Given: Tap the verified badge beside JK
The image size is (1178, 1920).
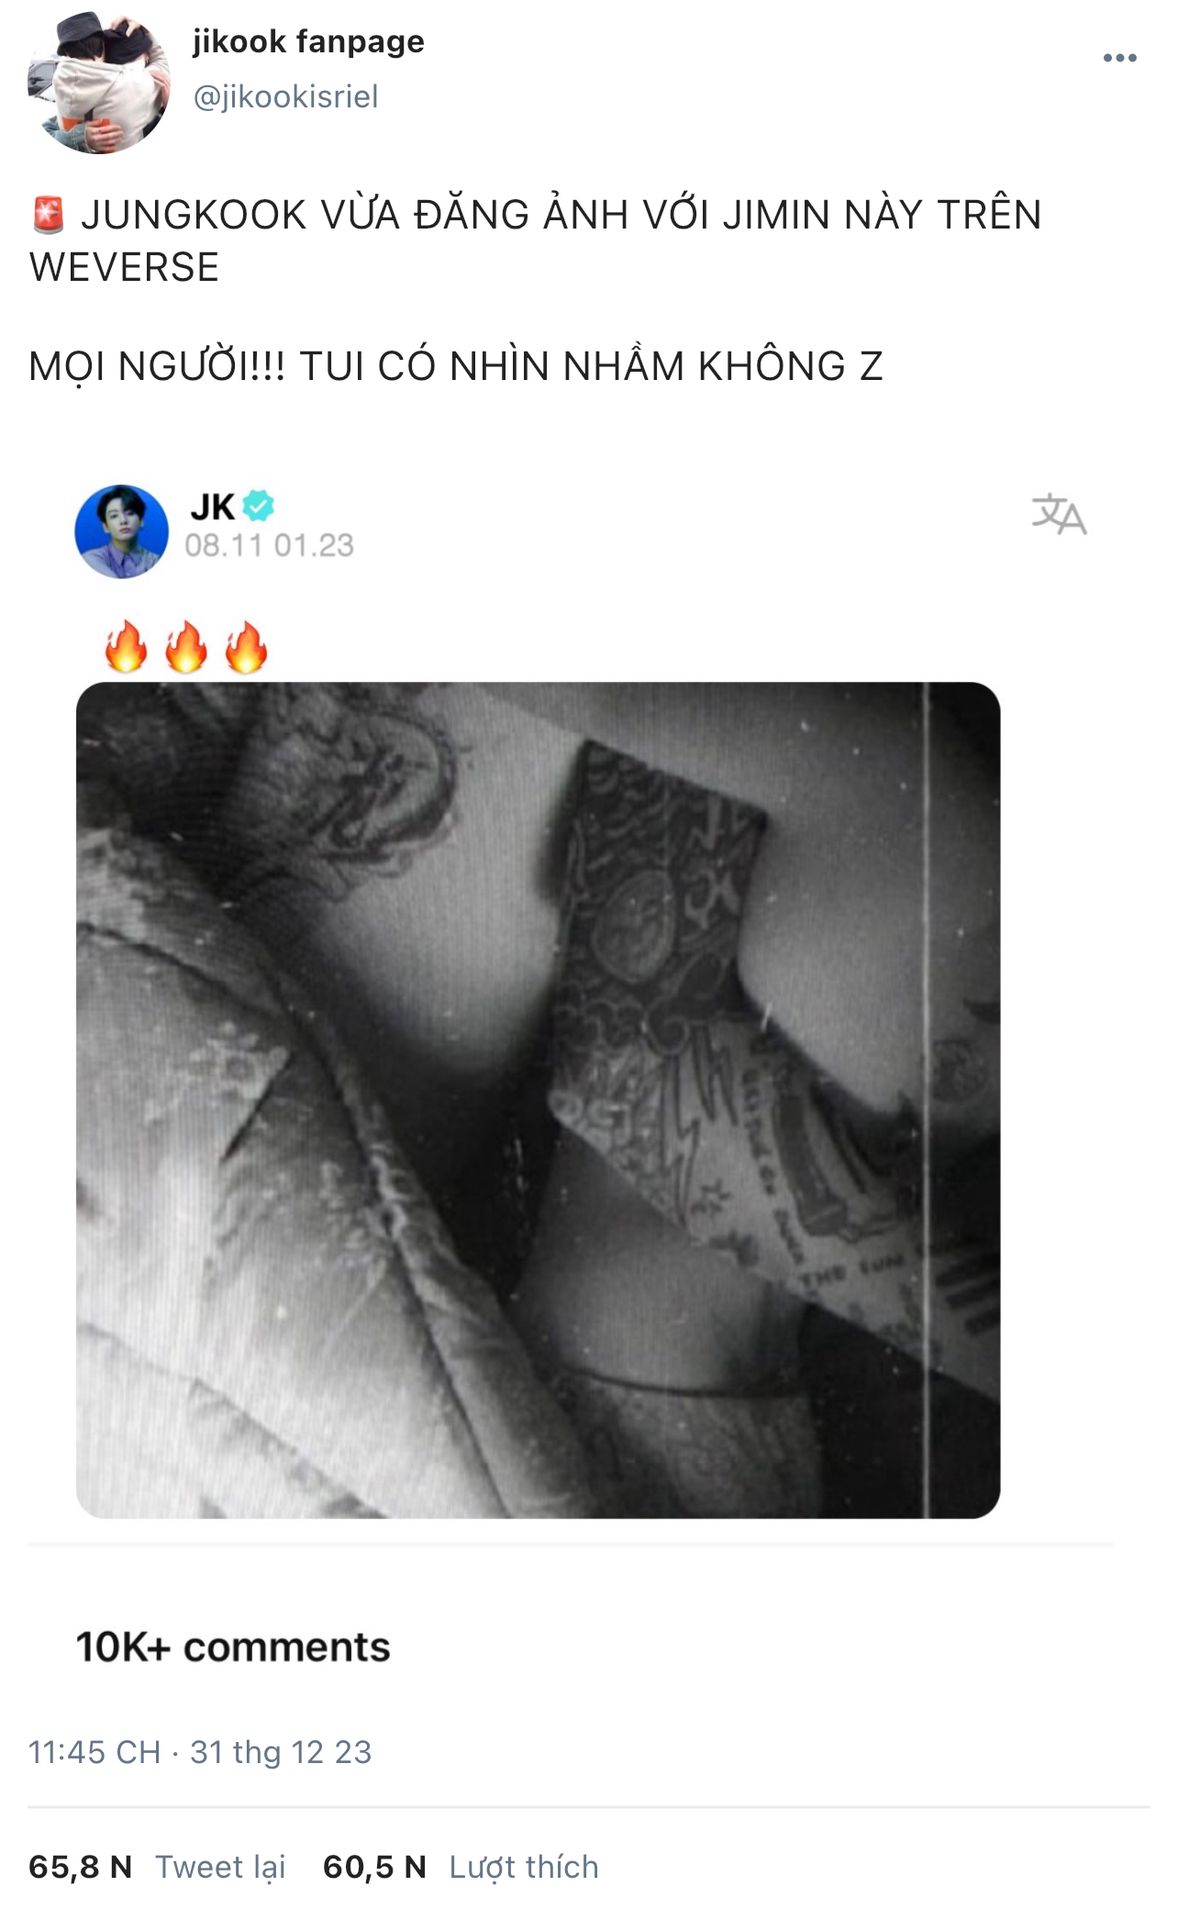Looking at the screenshot, I should [x=259, y=506].
